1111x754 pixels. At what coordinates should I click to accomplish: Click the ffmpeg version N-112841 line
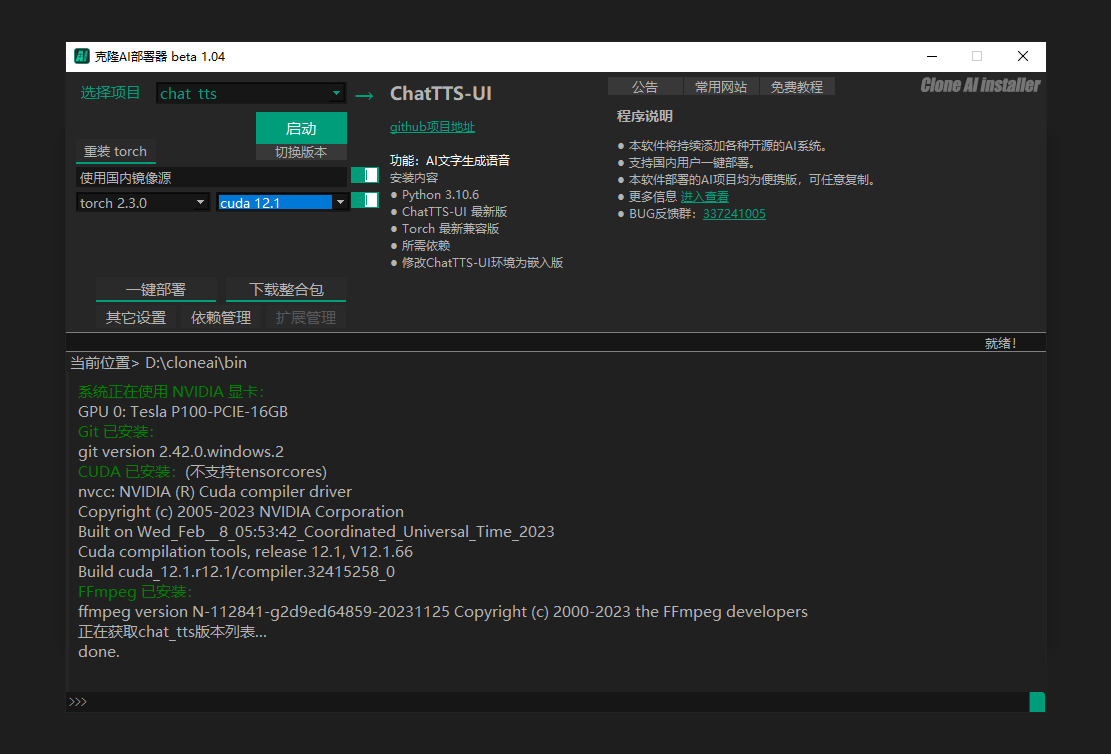(x=443, y=612)
